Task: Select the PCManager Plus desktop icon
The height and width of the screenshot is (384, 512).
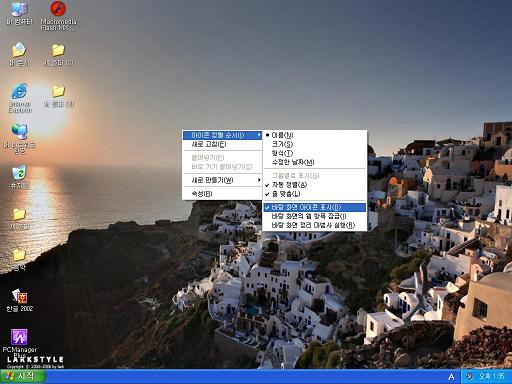Action: point(19,343)
